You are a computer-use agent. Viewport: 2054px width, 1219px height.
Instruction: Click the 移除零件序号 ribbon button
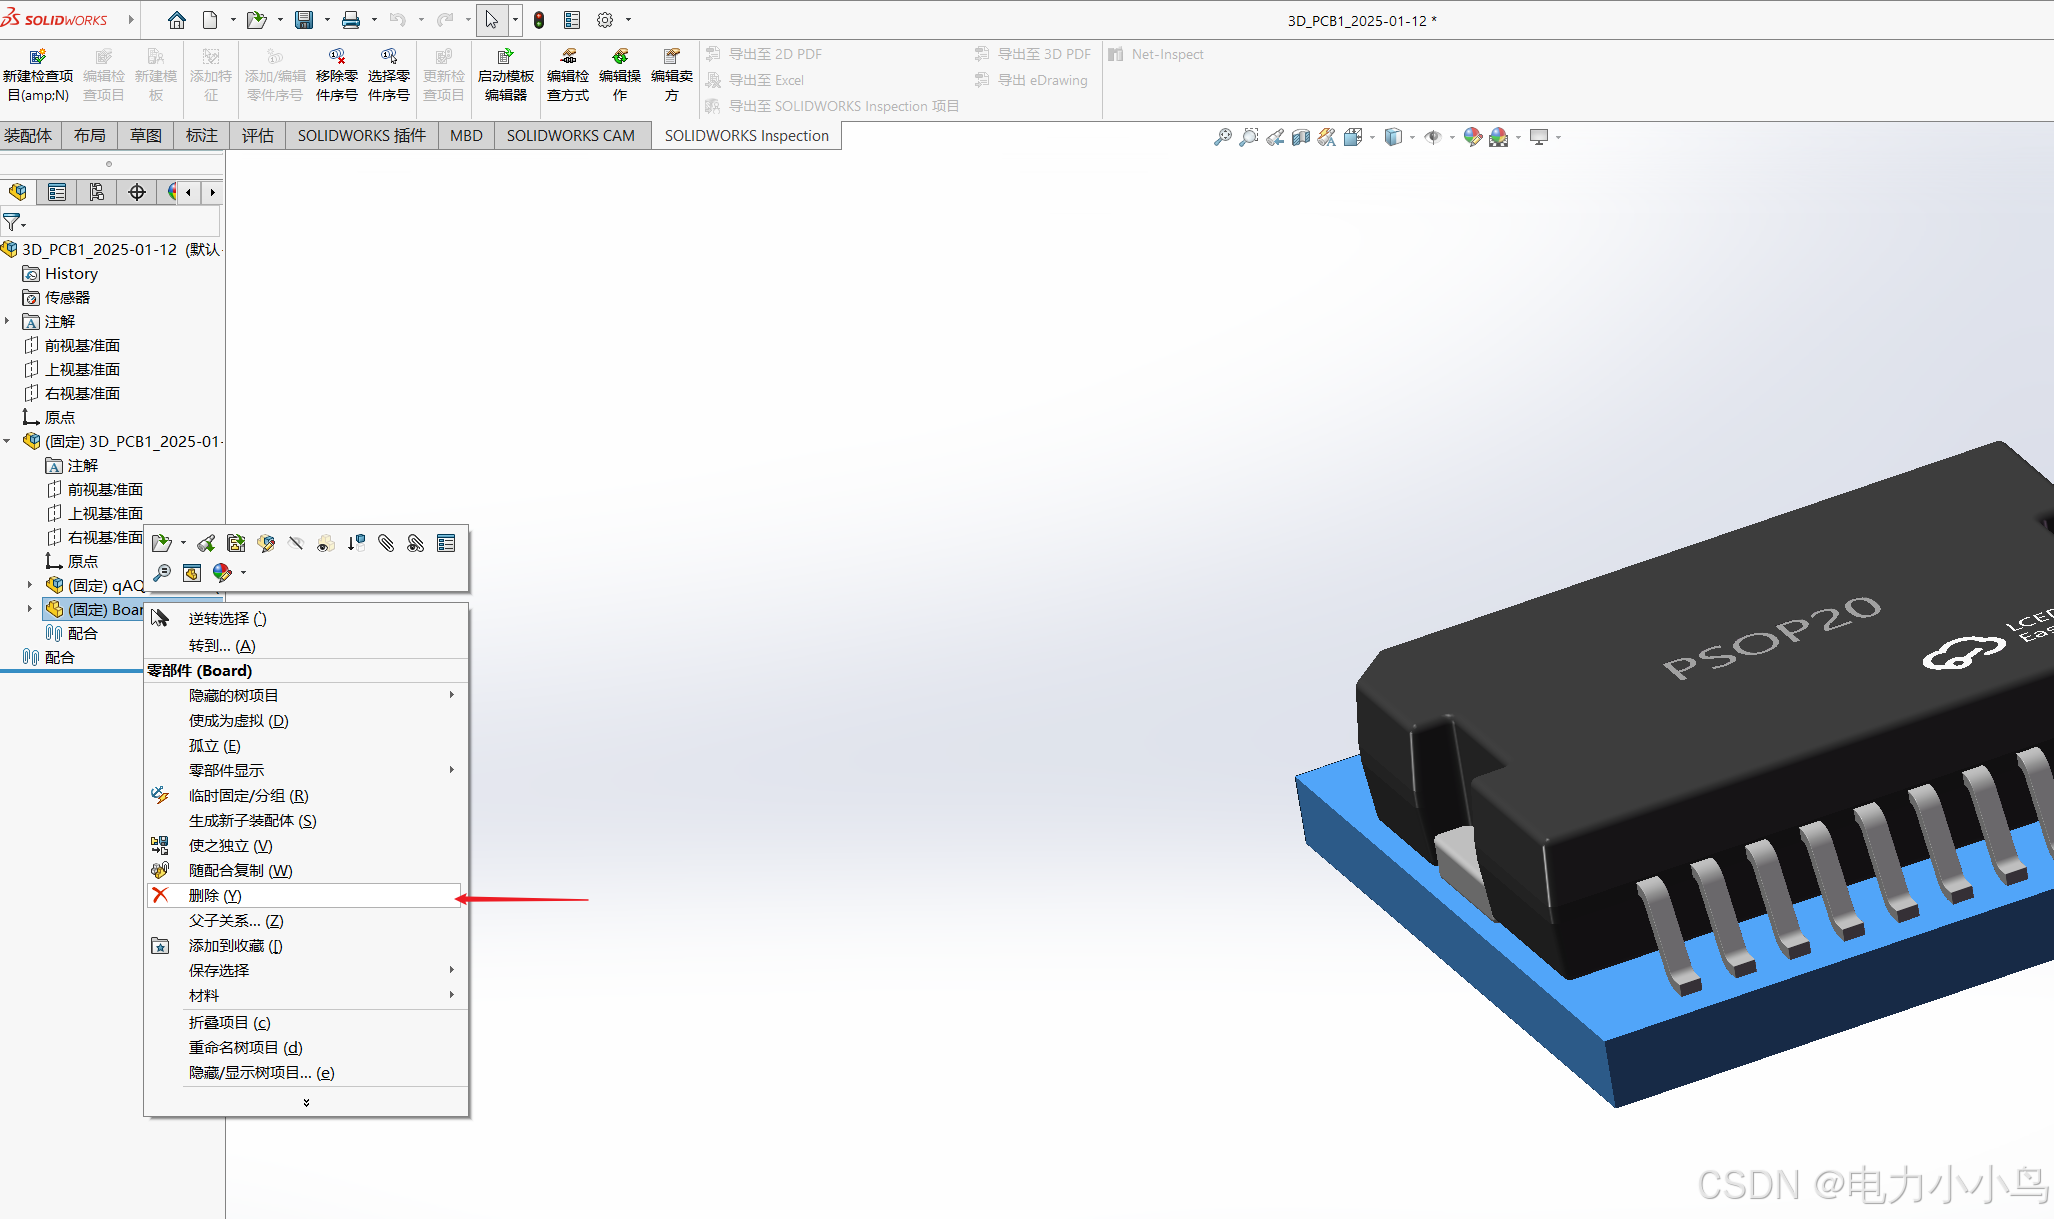pos(337,76)
